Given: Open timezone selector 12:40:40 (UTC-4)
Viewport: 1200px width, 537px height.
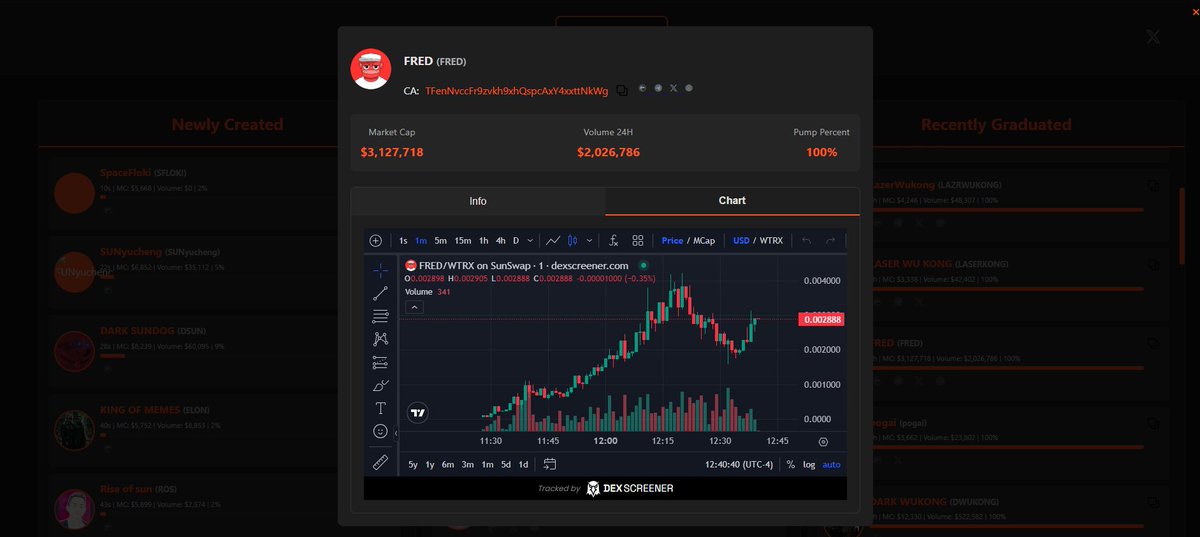Looking at the screenshot, I should pos(739,464).
